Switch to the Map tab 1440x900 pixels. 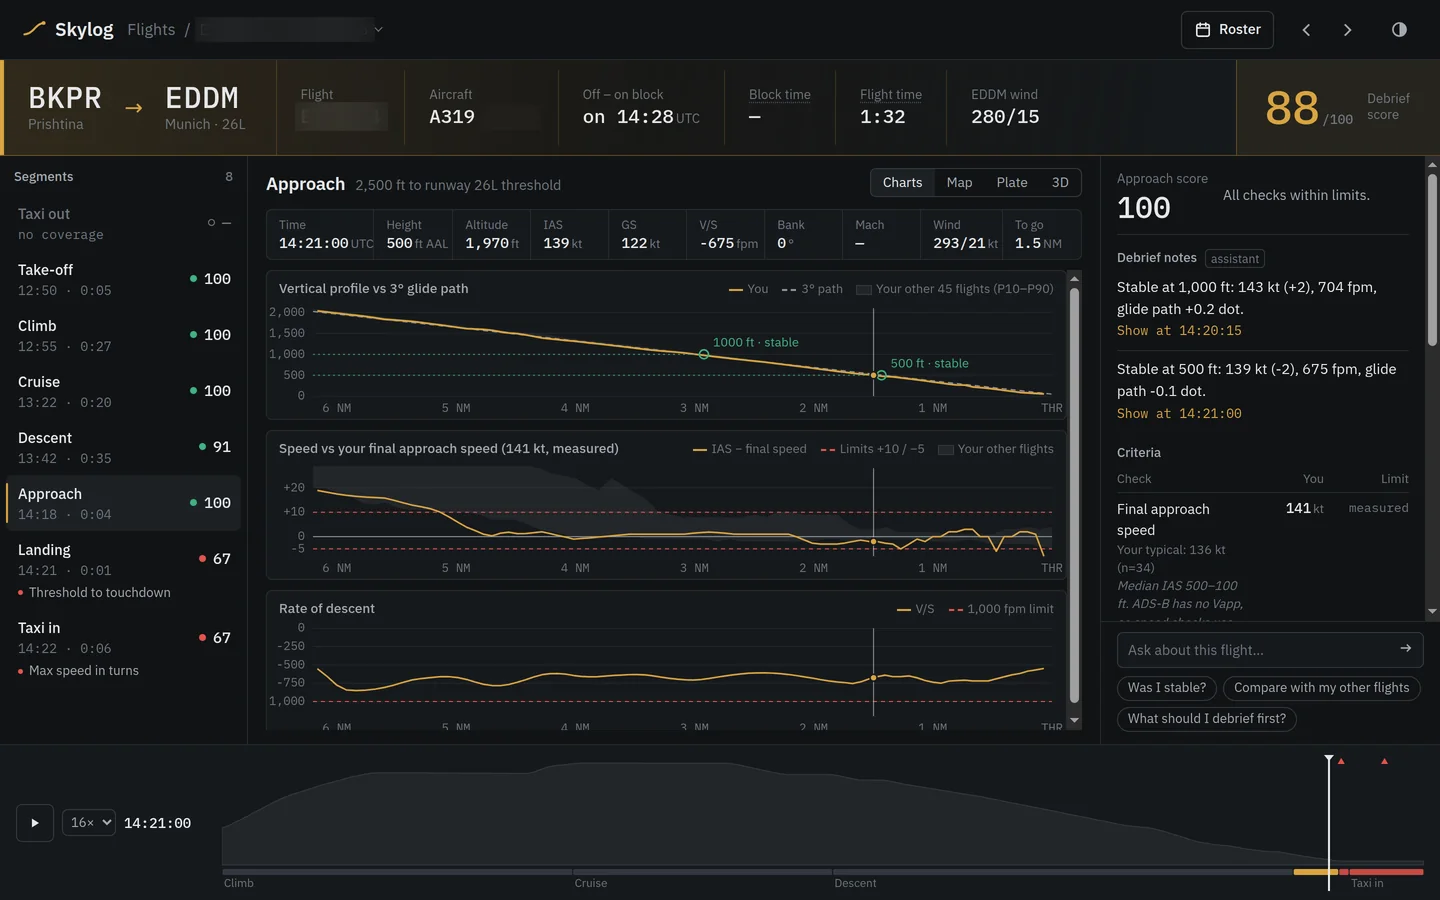pyautogui.click(x=959, y=183)
